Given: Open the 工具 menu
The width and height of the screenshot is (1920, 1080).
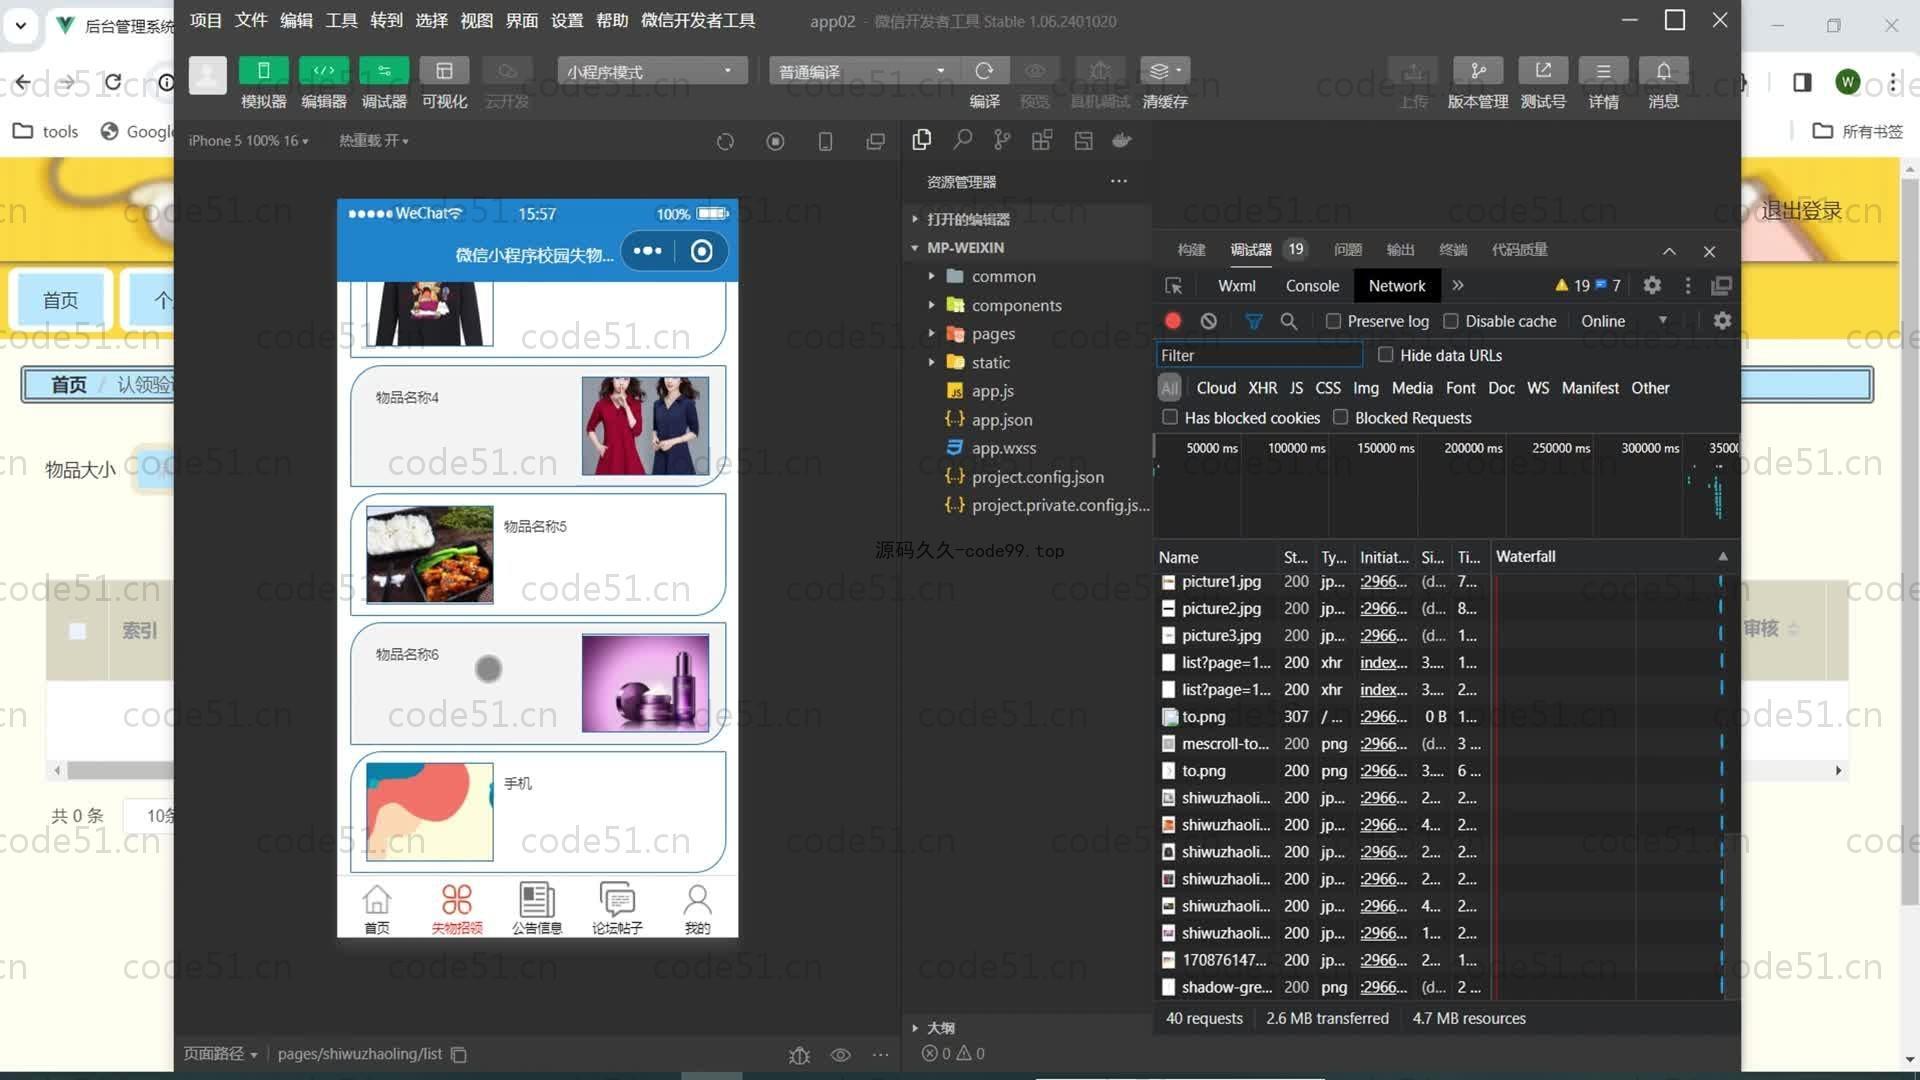Looking at the screenshot, I should 341,21.
